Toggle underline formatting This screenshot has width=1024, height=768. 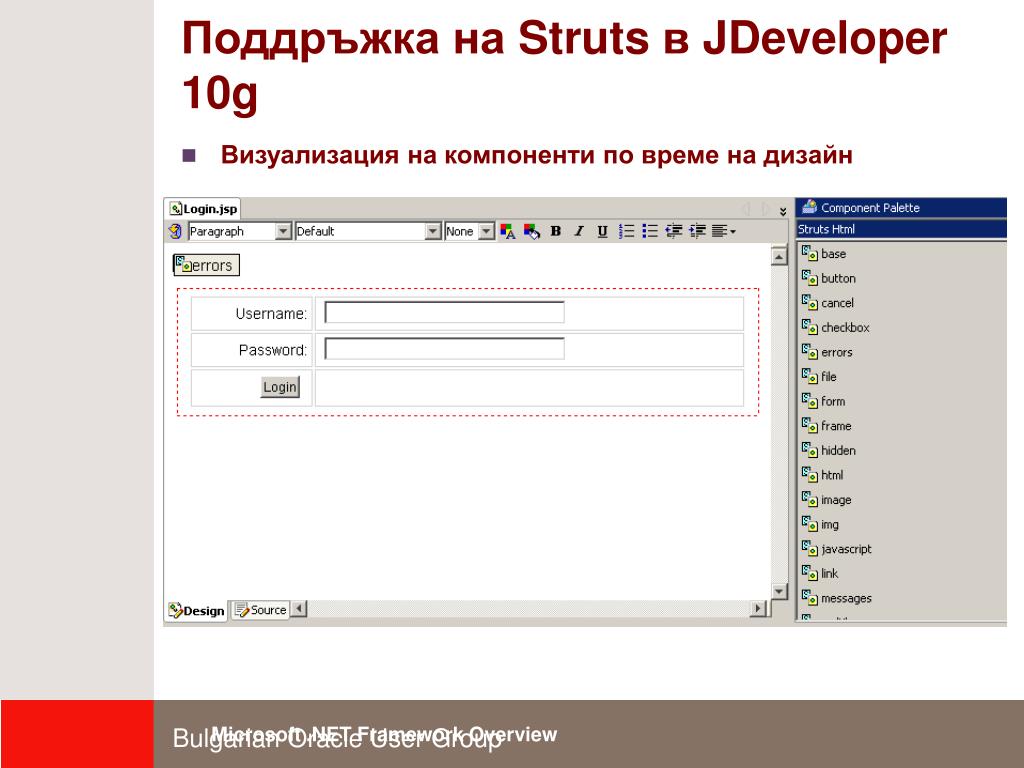(x=602, y=231)
